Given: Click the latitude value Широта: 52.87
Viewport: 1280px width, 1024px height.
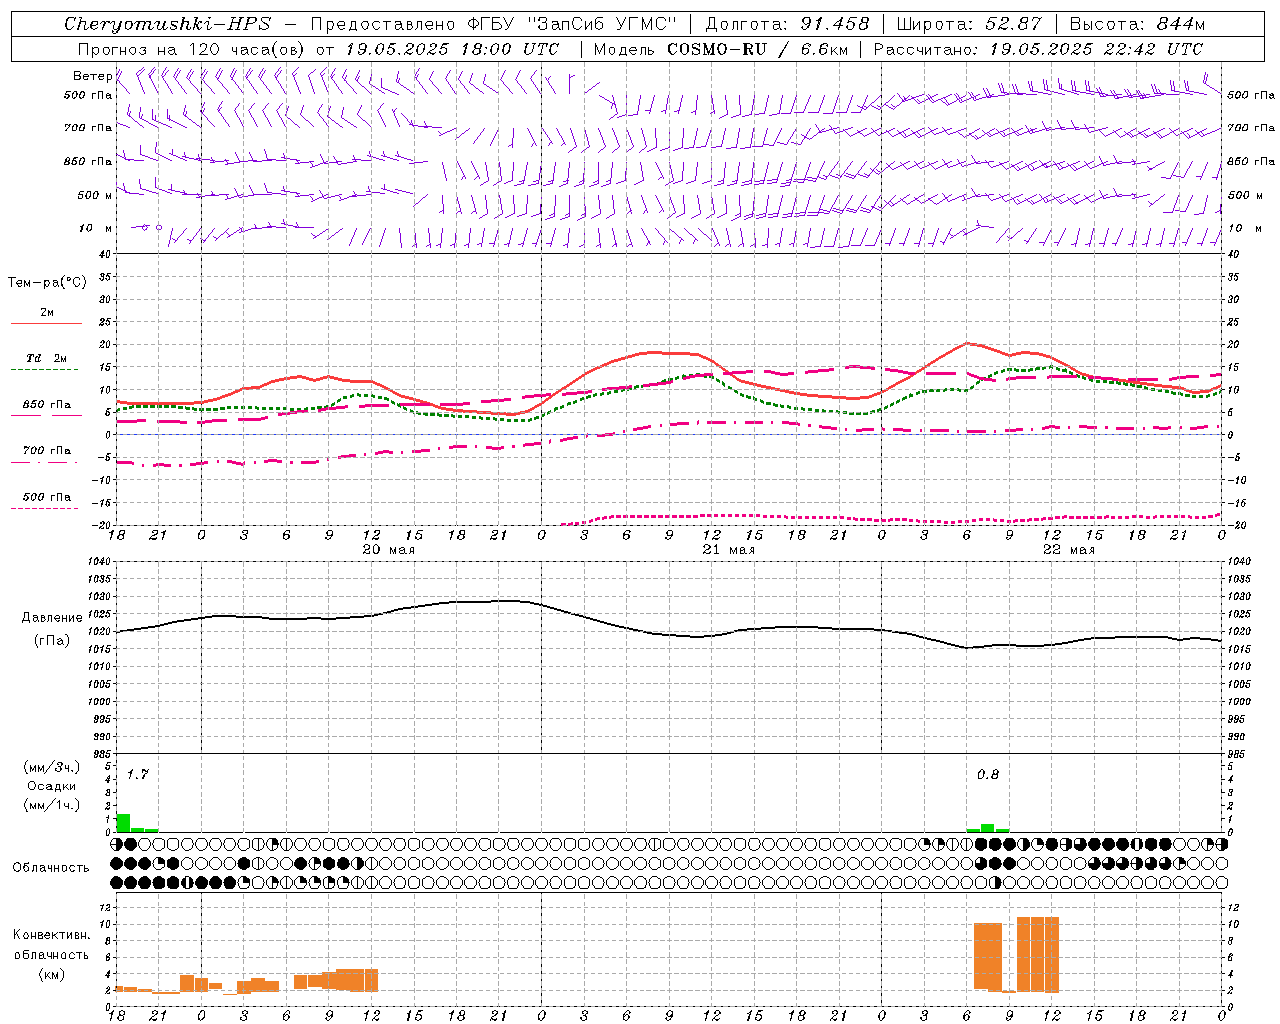Looking at the screenshot, I should coord(969,24).
